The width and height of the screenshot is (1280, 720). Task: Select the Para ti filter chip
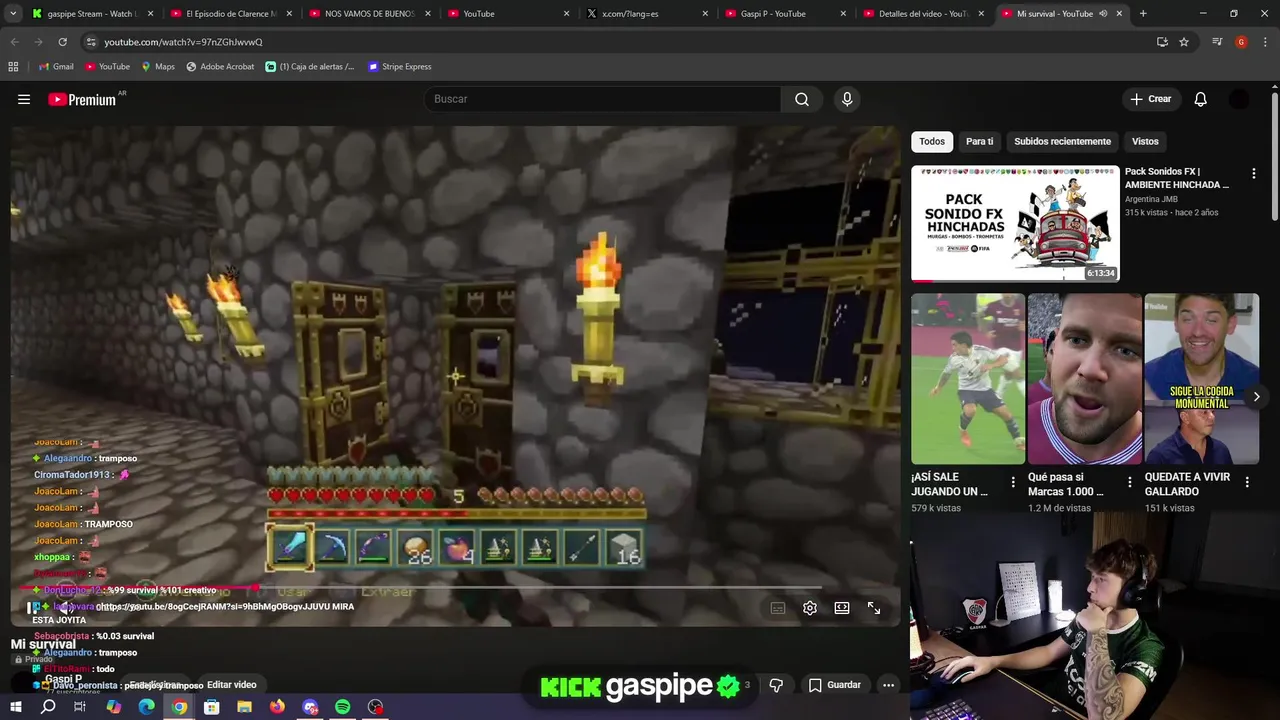(x=980, y=141)
